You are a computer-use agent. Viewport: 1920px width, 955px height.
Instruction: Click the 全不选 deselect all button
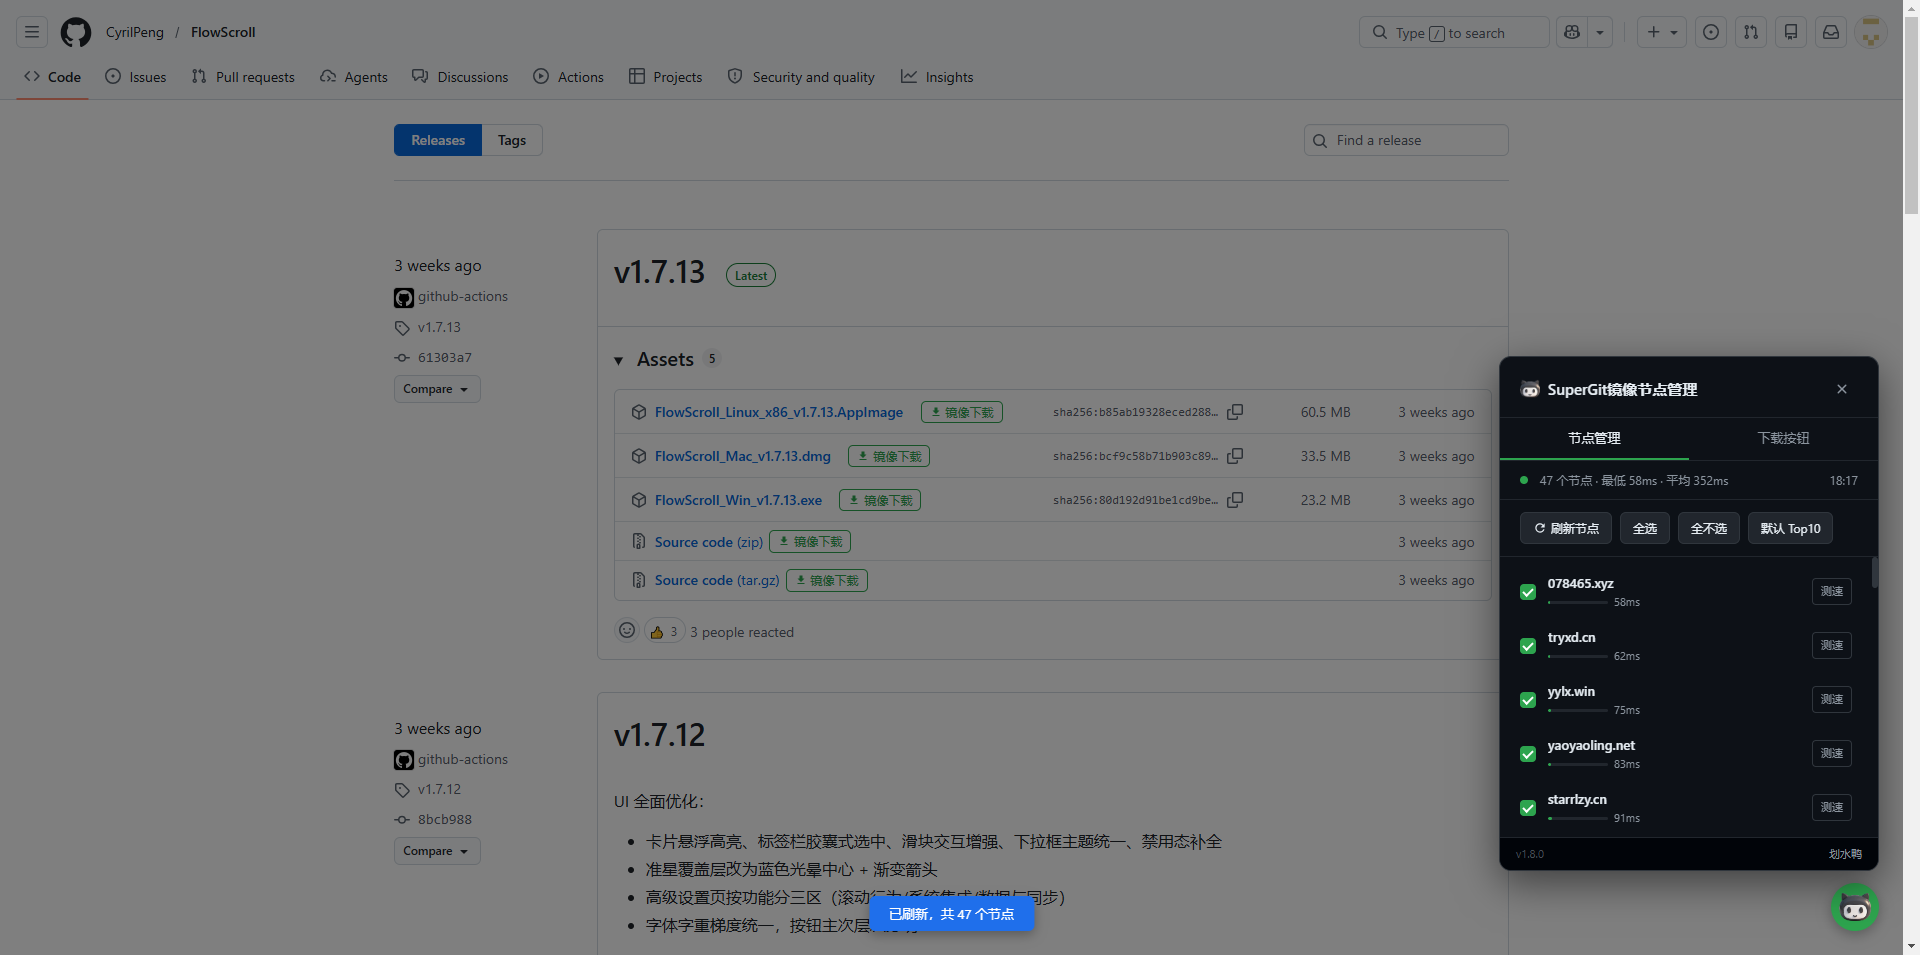(1709, 528)
